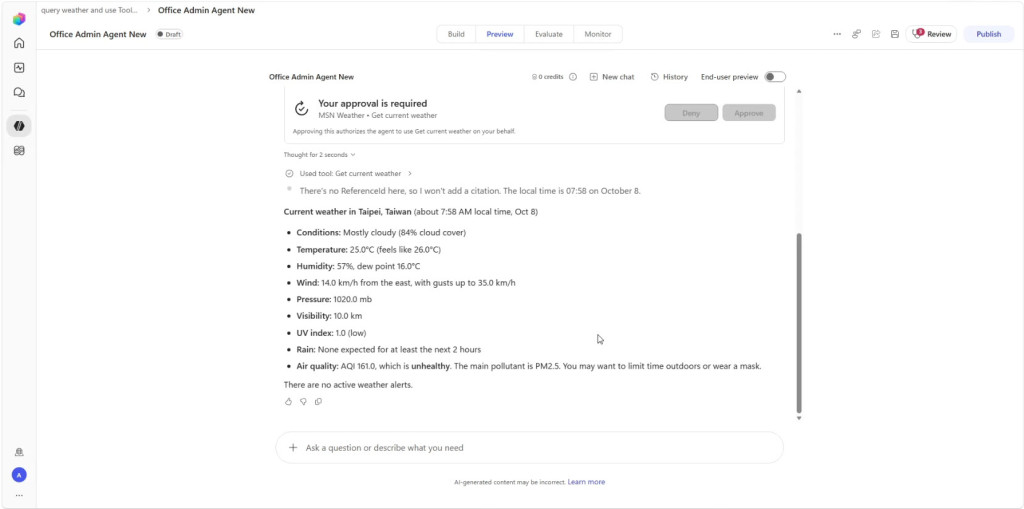
Task: Toggle the End-user preview switch
Action: (x=775, y=77)
